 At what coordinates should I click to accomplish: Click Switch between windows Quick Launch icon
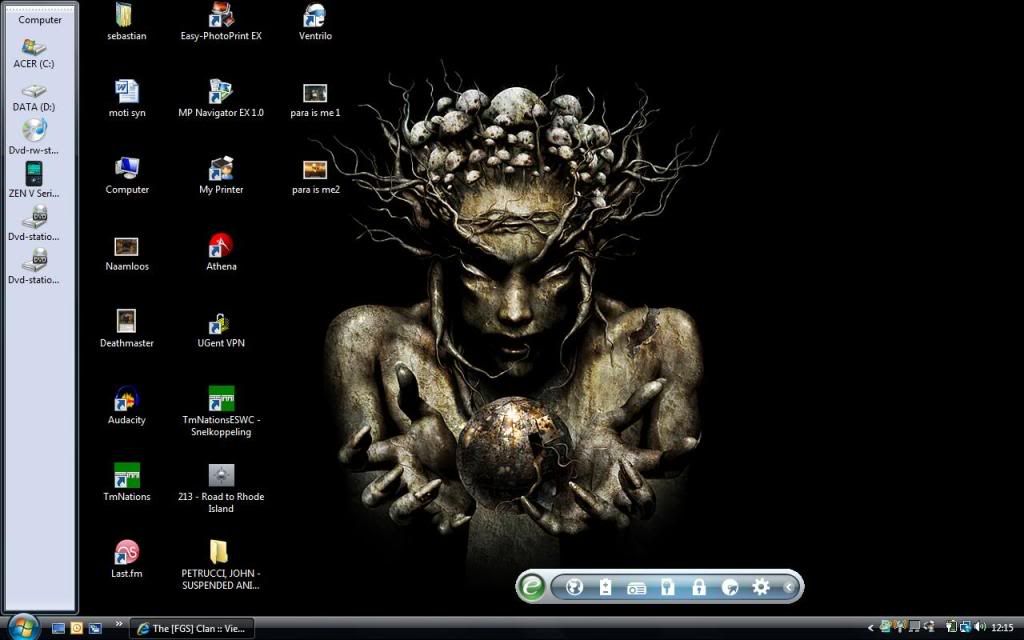coord(95,628)
